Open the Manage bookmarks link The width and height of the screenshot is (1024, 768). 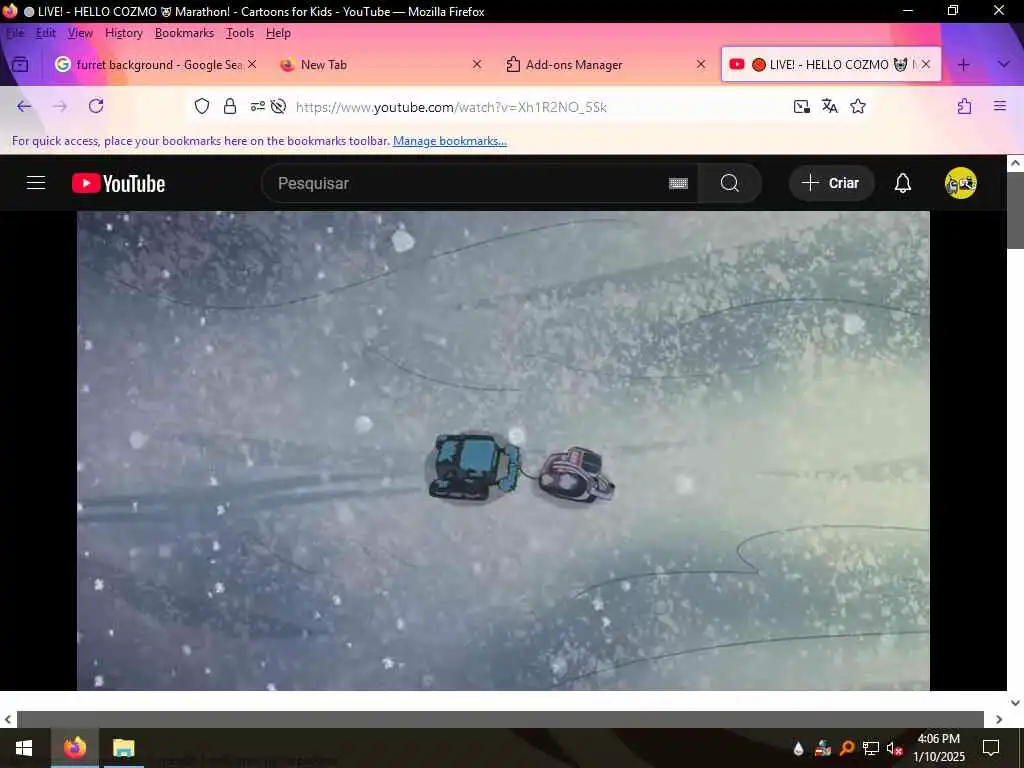point(450,141)
